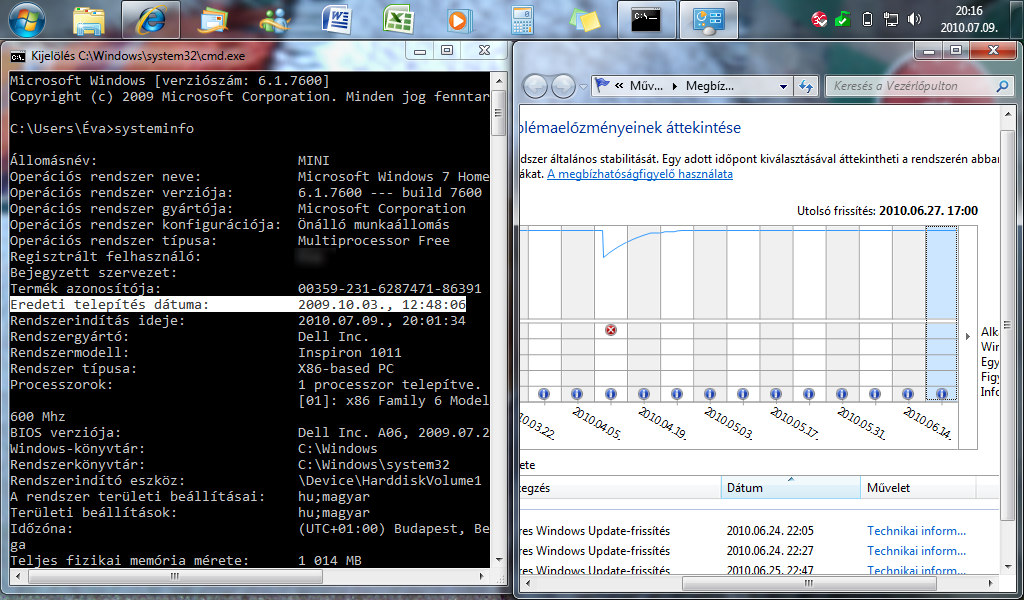The width and height of the screenshot is (1024, 600).
Task: Open Internet Explorer from the taskbar
Action: [x=150, y=19]
